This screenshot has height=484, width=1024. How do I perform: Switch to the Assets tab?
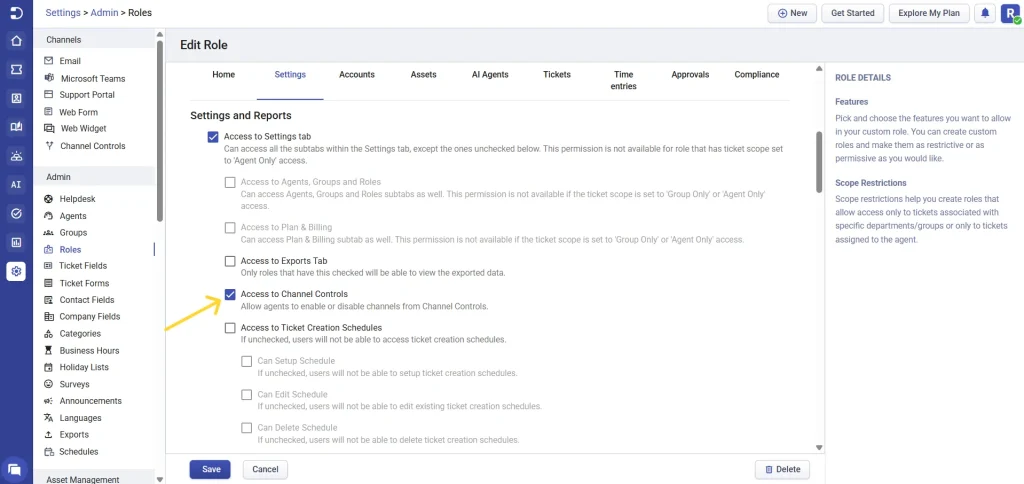coord(423,74)
